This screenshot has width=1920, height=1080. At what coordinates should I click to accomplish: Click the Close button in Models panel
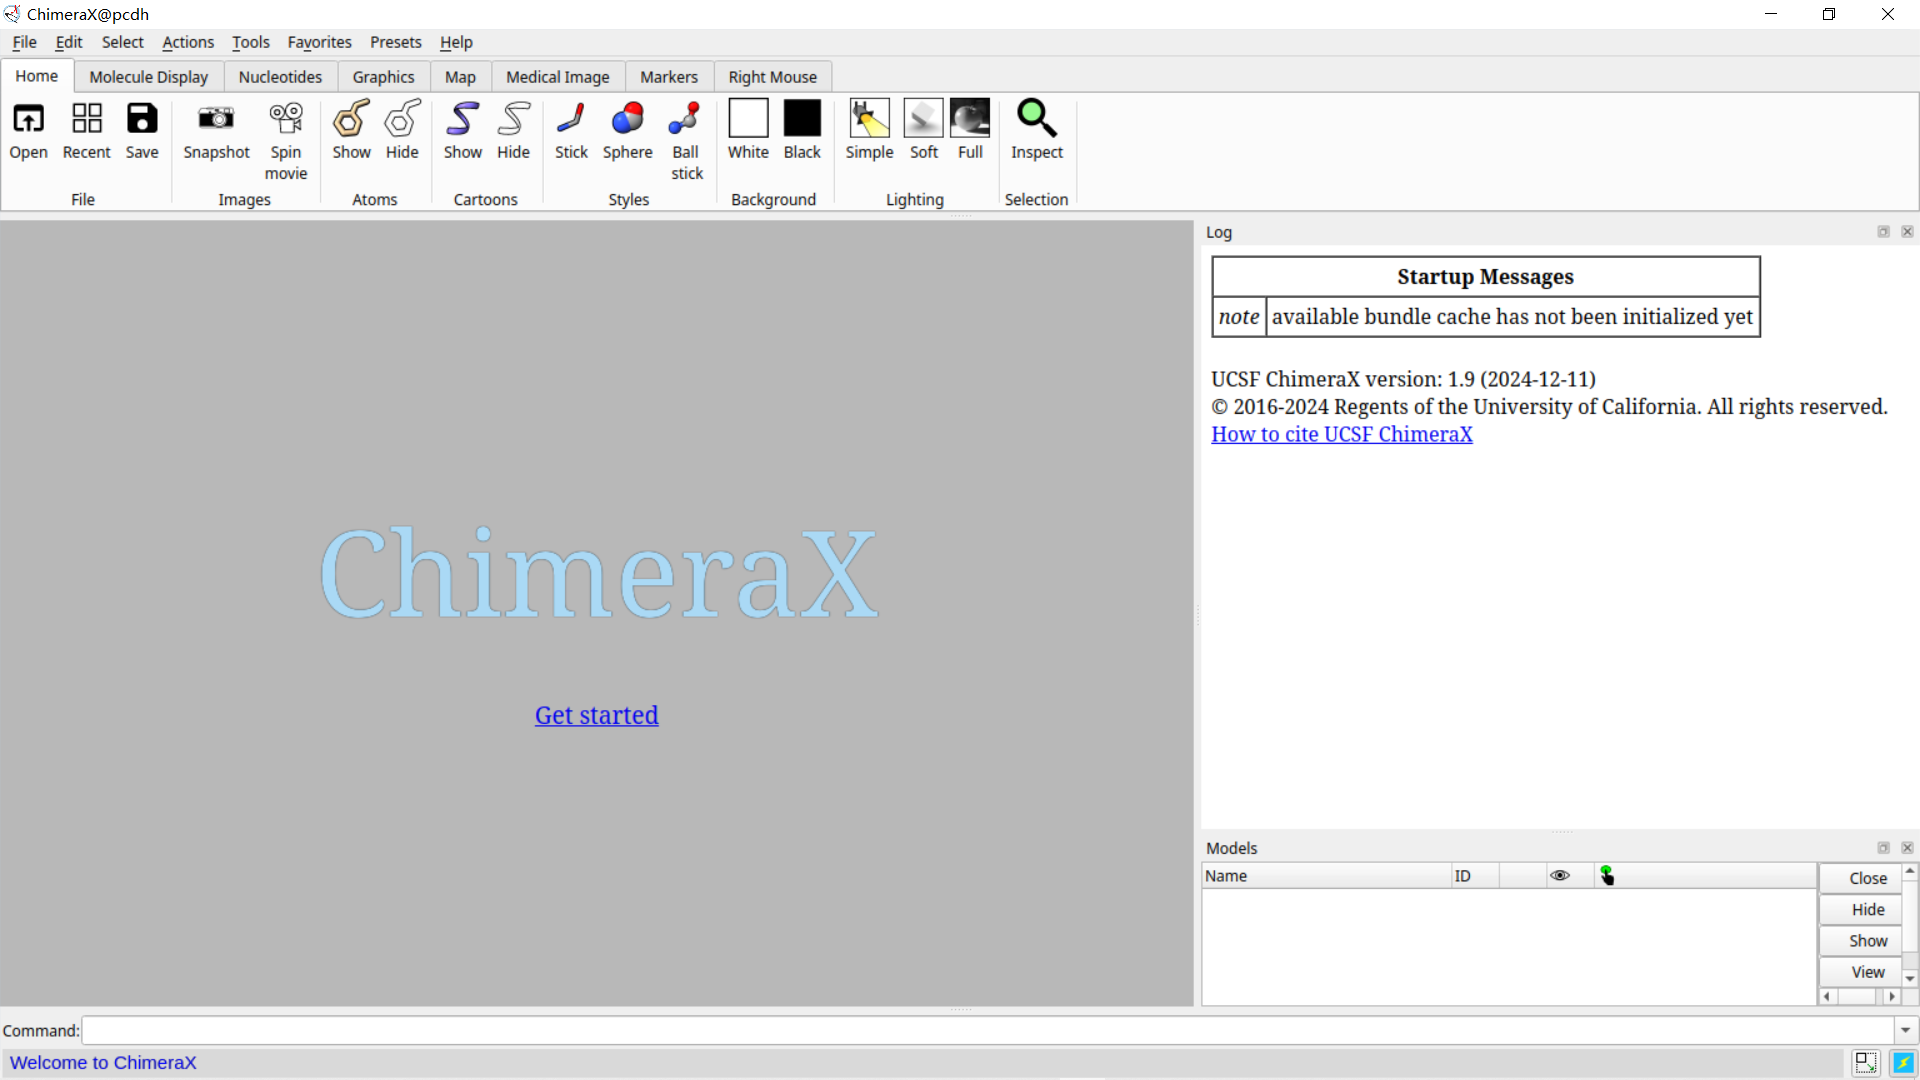tap(1867, 878)
